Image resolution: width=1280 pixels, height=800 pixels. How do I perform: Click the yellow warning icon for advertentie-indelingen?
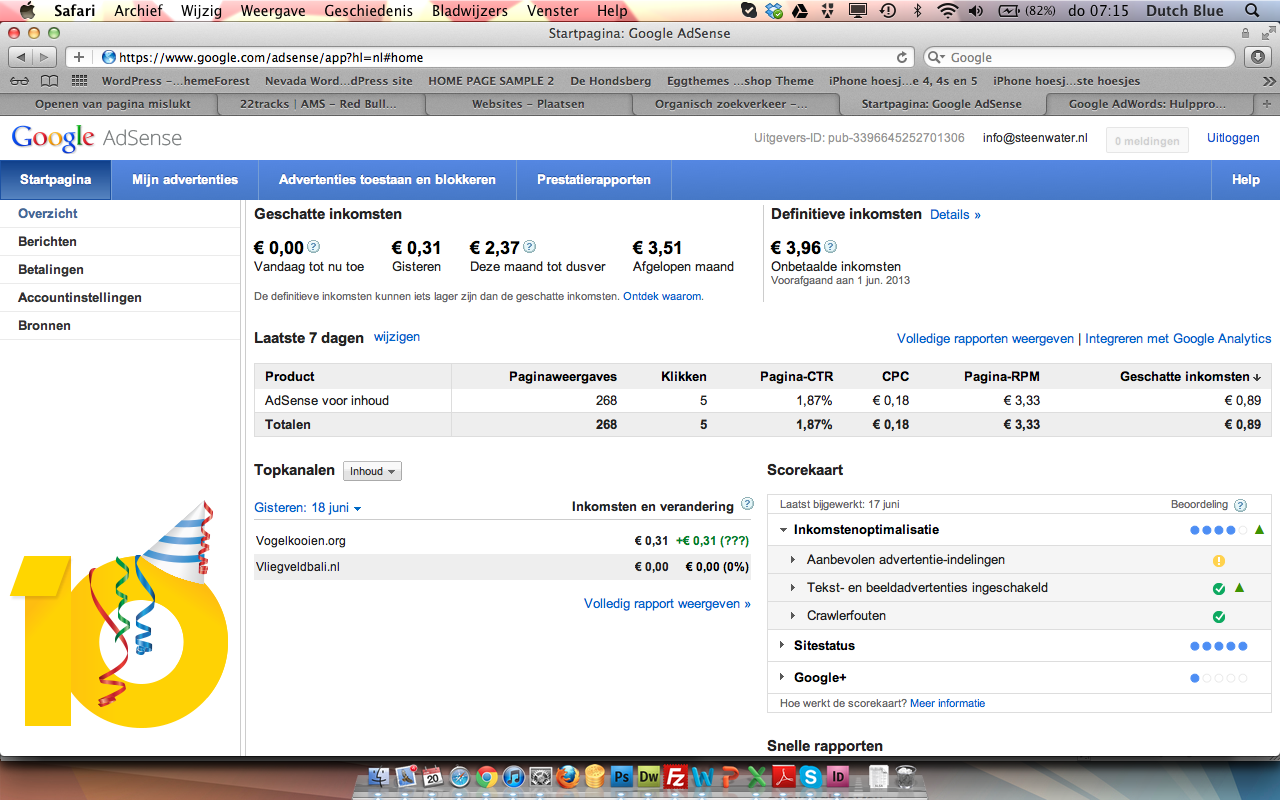(x=1219, y=561)
